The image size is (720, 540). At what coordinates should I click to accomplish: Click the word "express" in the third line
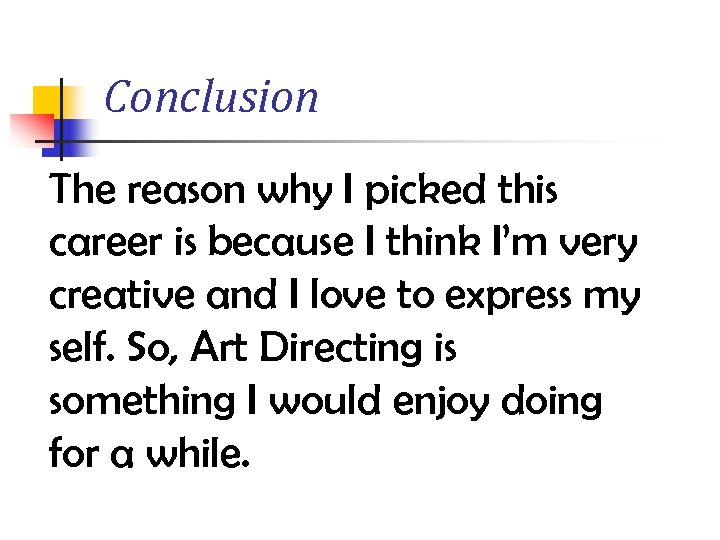[x=496, y=297]
